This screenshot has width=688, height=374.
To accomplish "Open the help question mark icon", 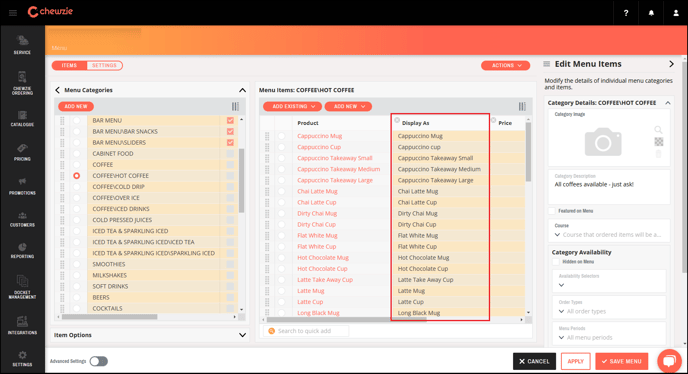I will (626, 13).
